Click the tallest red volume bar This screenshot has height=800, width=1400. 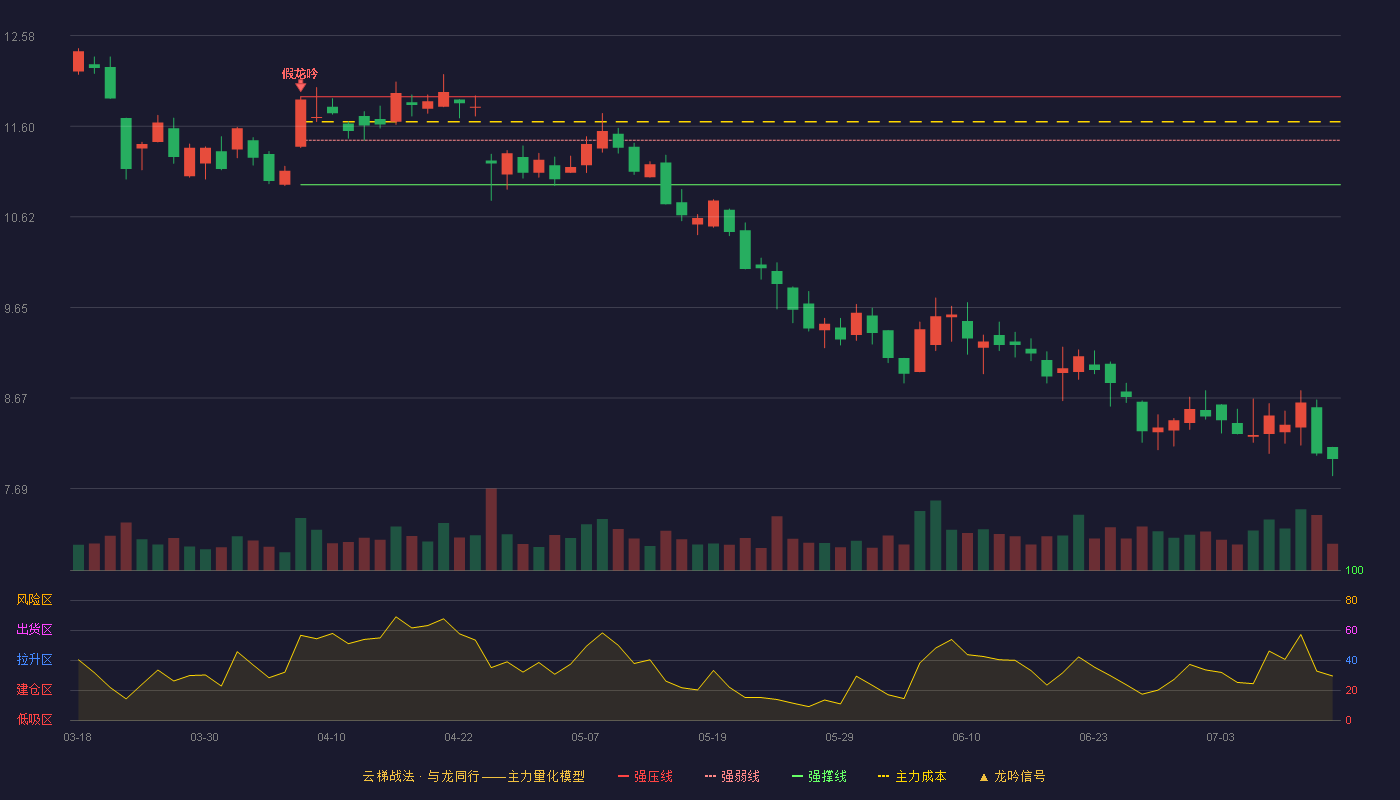(x=491, y=529)
